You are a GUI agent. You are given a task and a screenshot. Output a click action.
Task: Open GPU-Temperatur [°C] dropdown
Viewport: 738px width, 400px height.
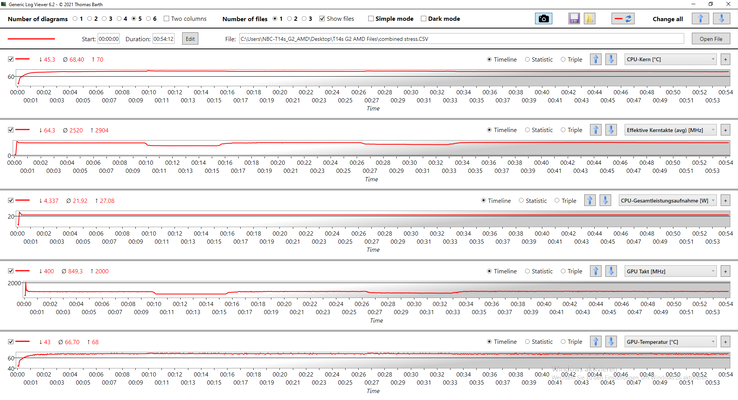coord(671,342)
